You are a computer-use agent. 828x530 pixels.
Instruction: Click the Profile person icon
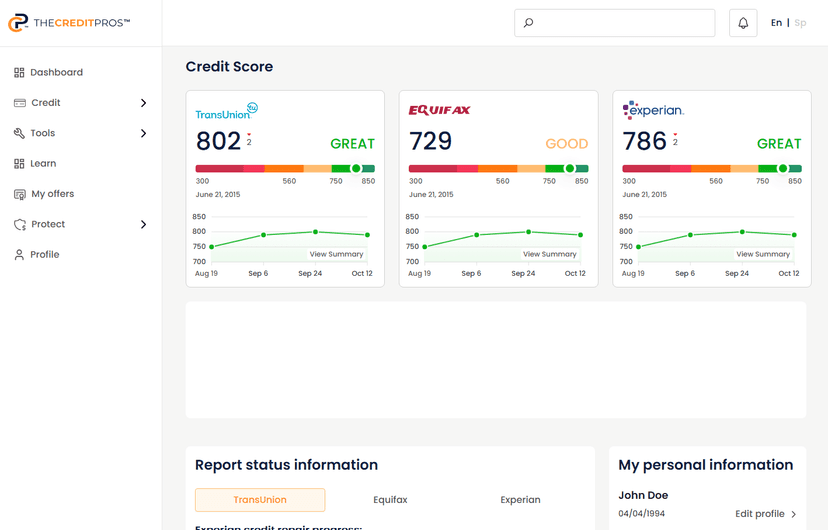[19, 255]
